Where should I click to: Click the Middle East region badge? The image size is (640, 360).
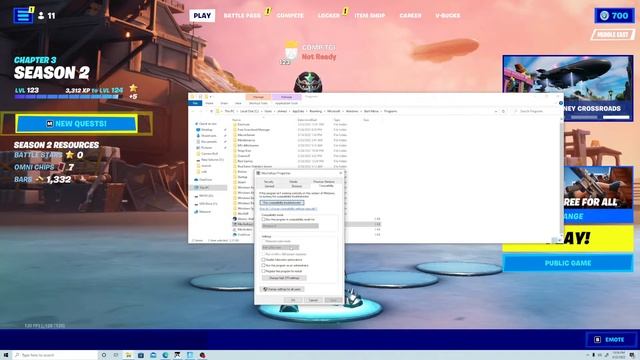pos(612,35)
